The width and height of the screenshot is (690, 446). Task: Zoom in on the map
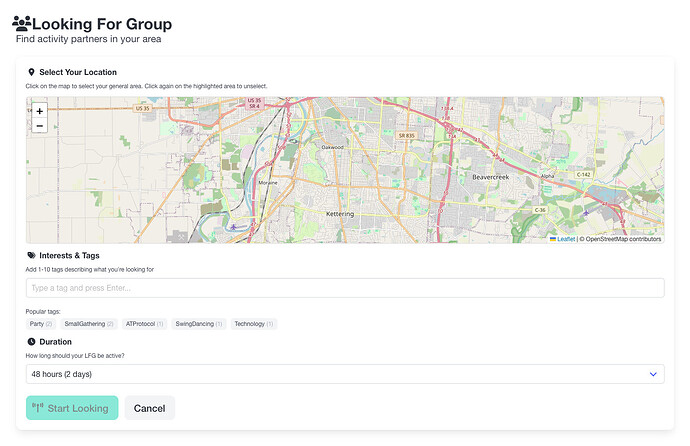click(x=39, y=111)
